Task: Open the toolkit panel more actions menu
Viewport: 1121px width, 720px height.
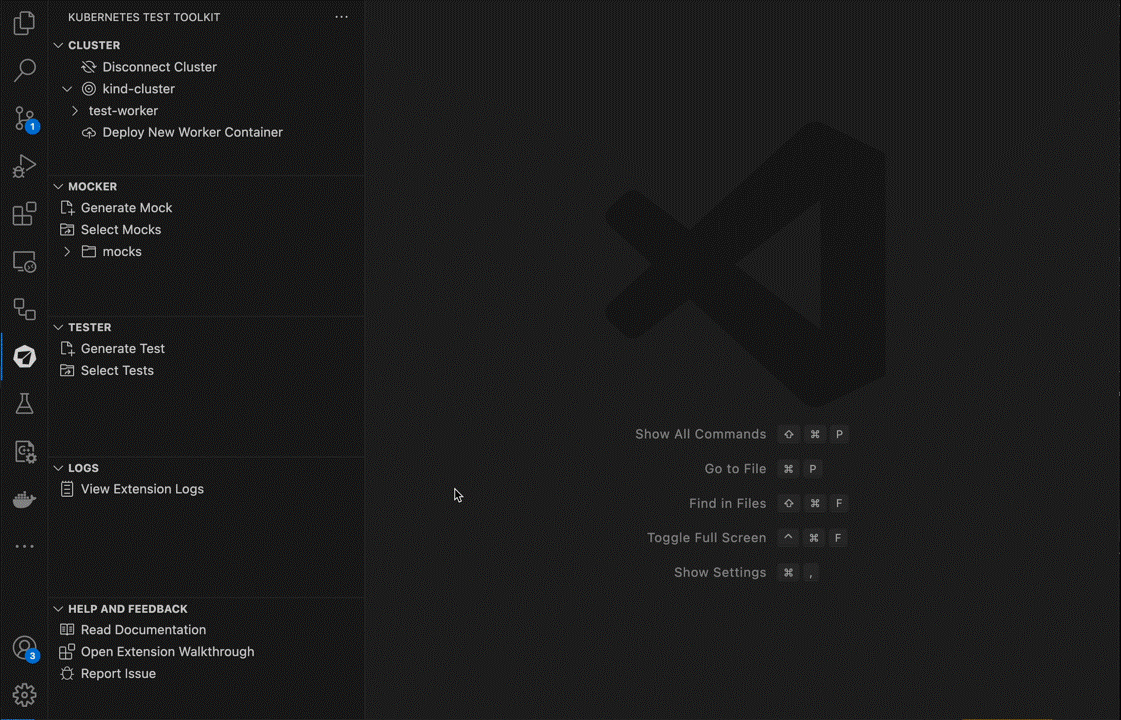Action: [342, 17]
